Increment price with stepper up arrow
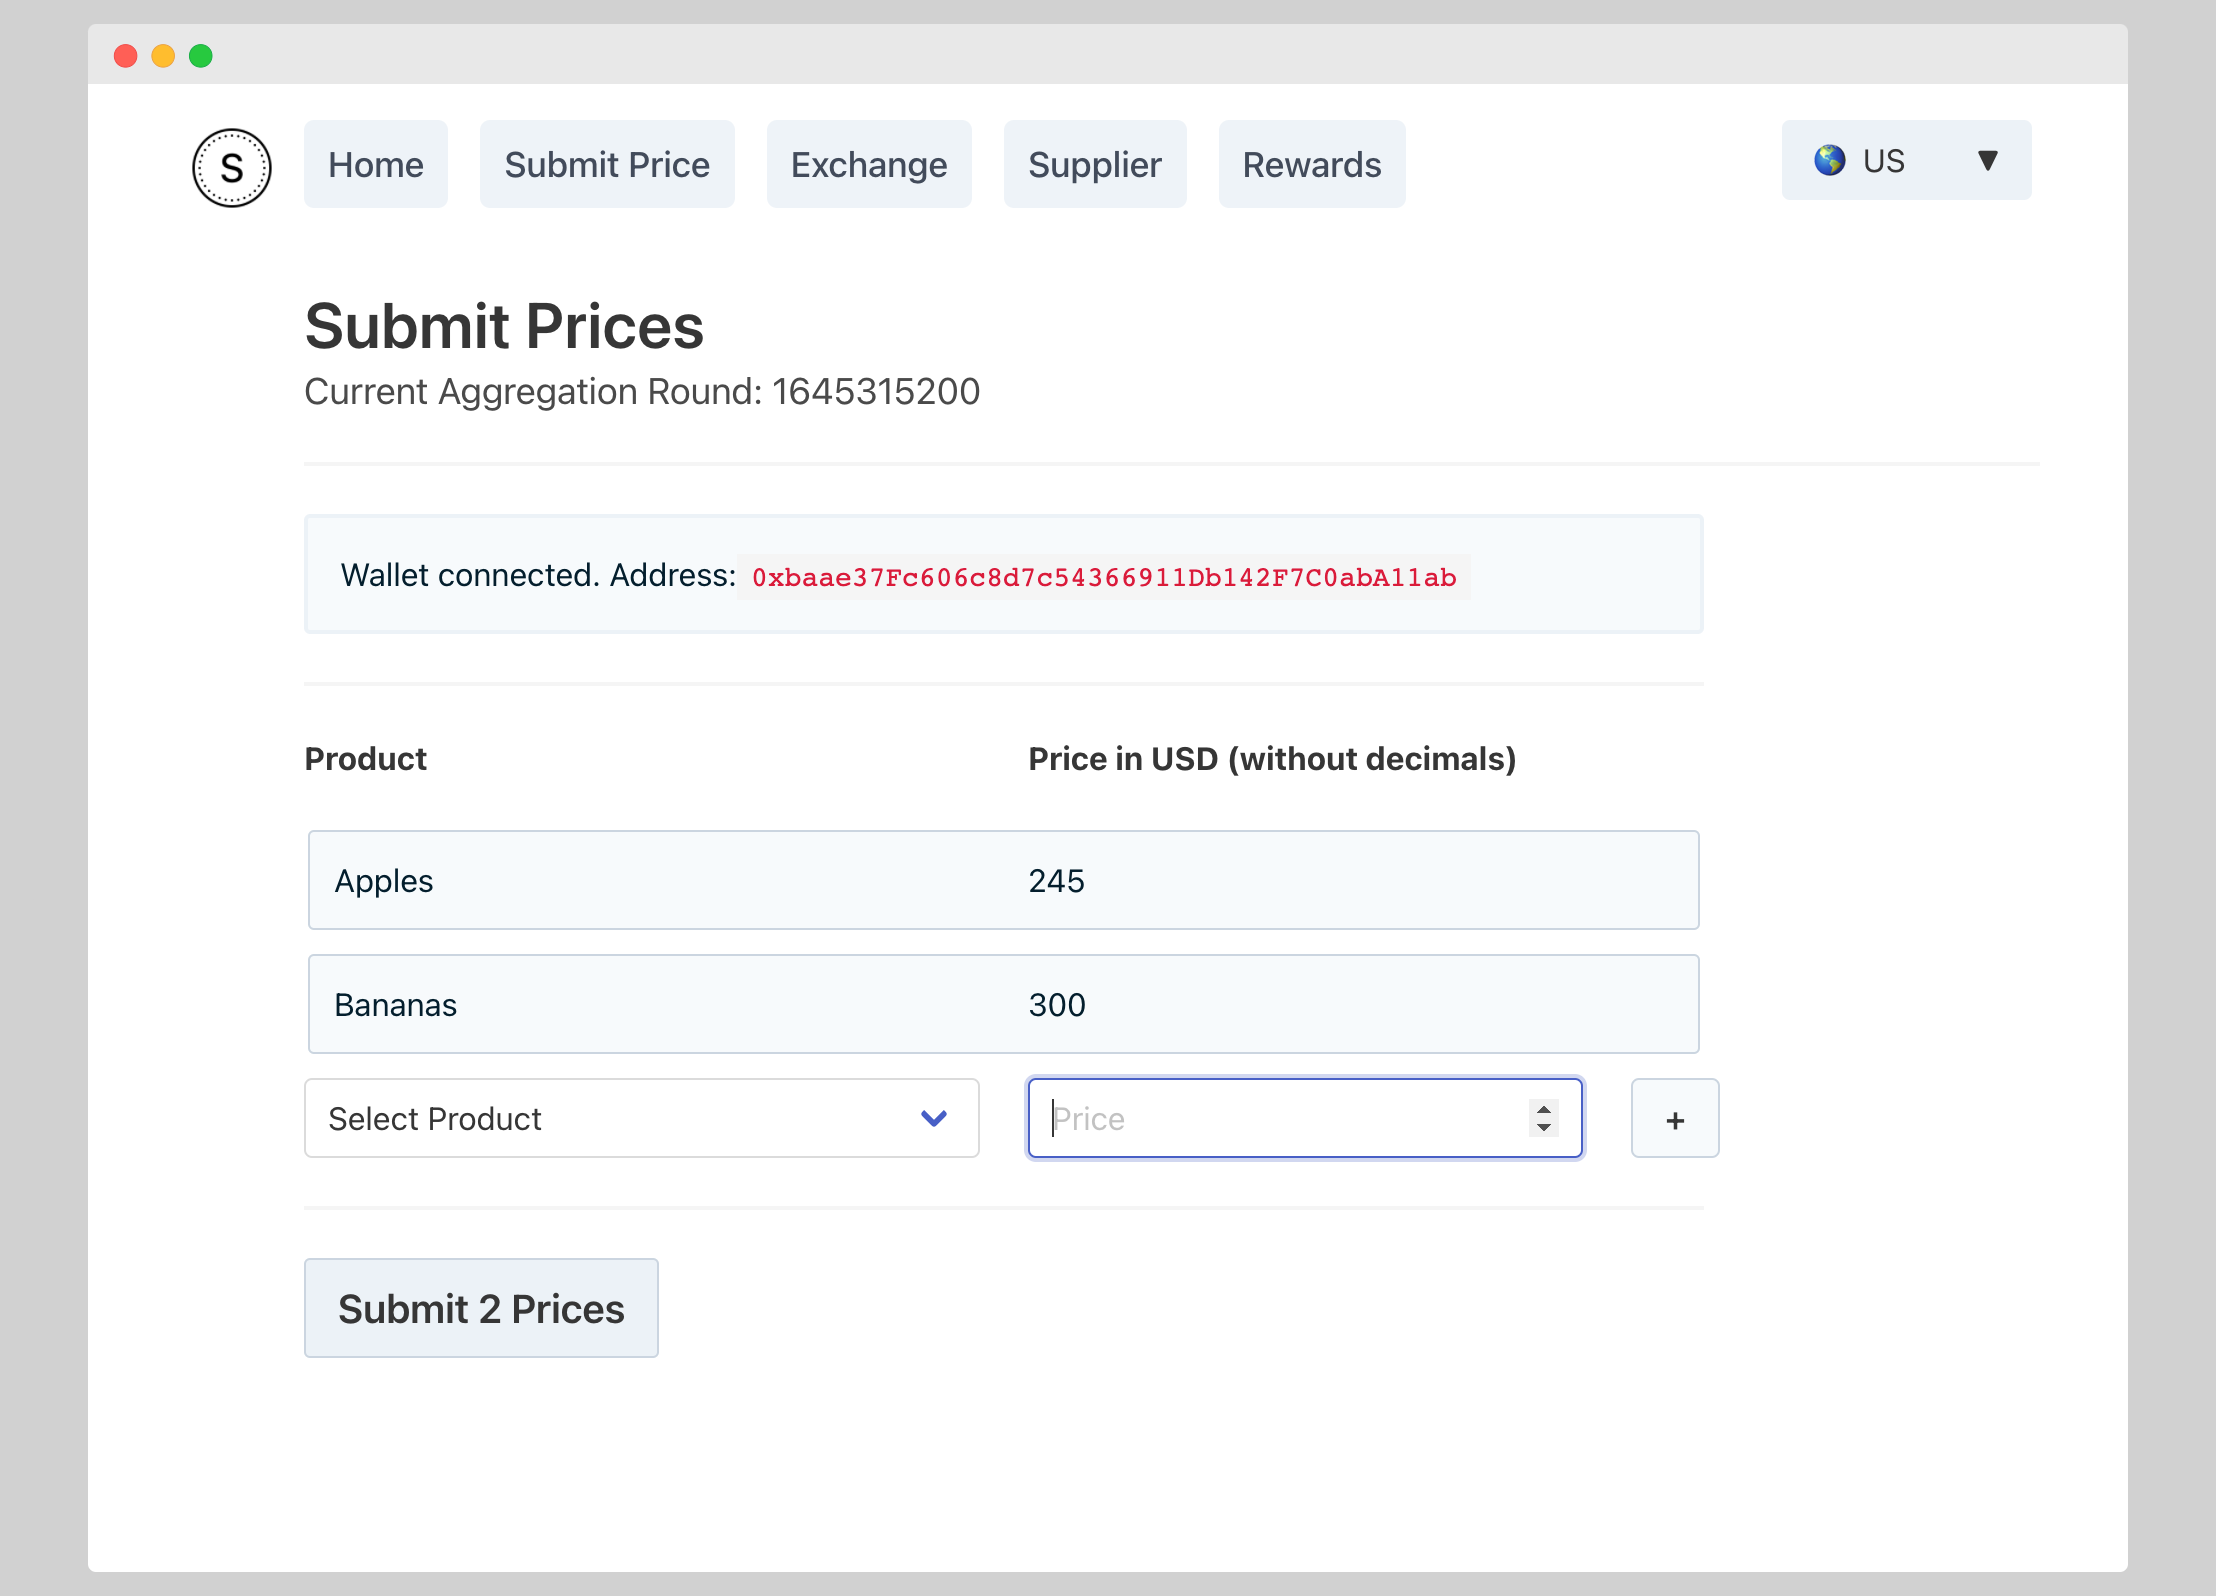Viewport: 2216px width, 1596px height. [x=1544, y=1108]
